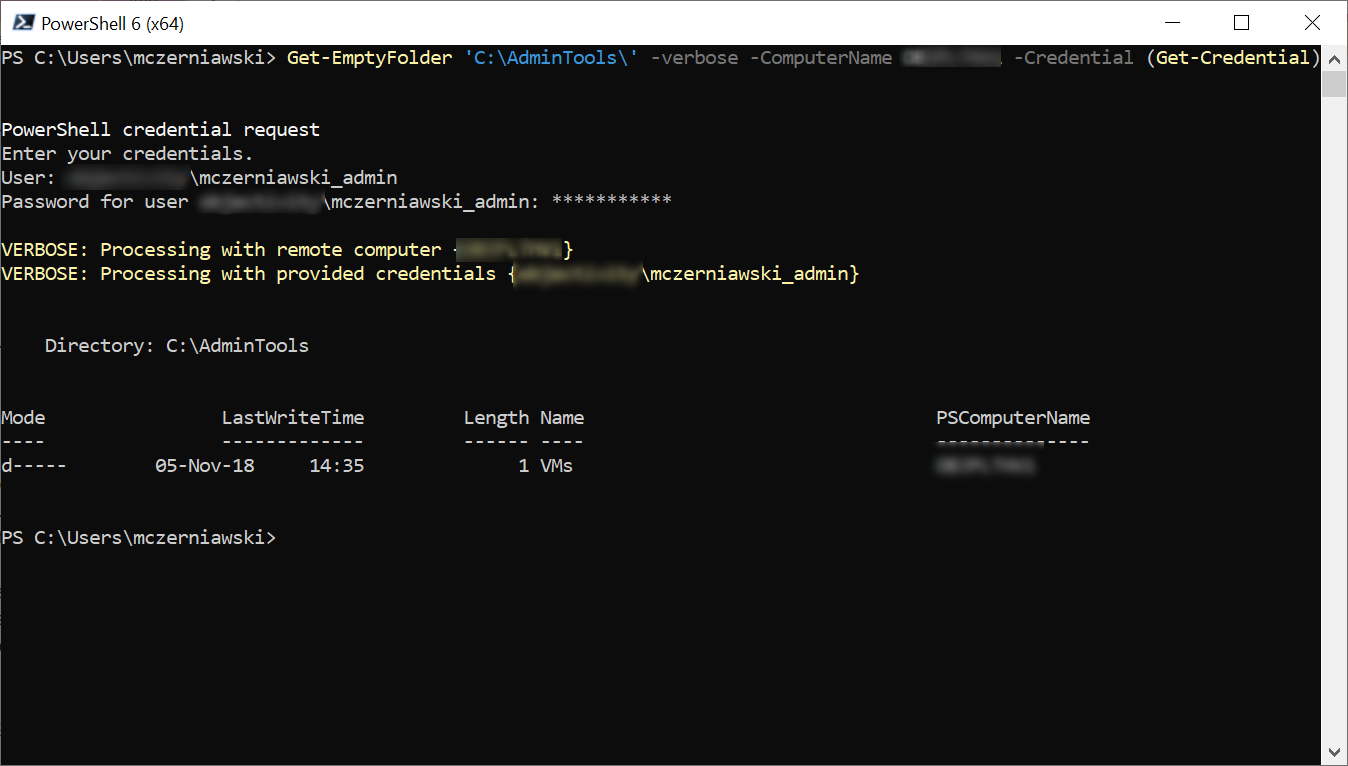Click the Name column header
The height and width of the screenshot is (766, 1348).
pyautogui.click(x=562, y=418)
